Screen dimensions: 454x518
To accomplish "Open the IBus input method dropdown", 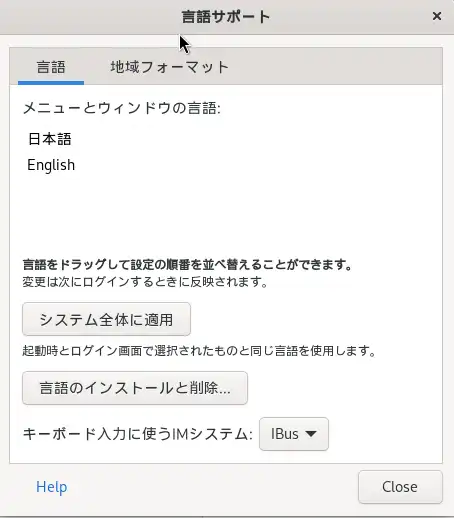I will [x=294, y=434].
